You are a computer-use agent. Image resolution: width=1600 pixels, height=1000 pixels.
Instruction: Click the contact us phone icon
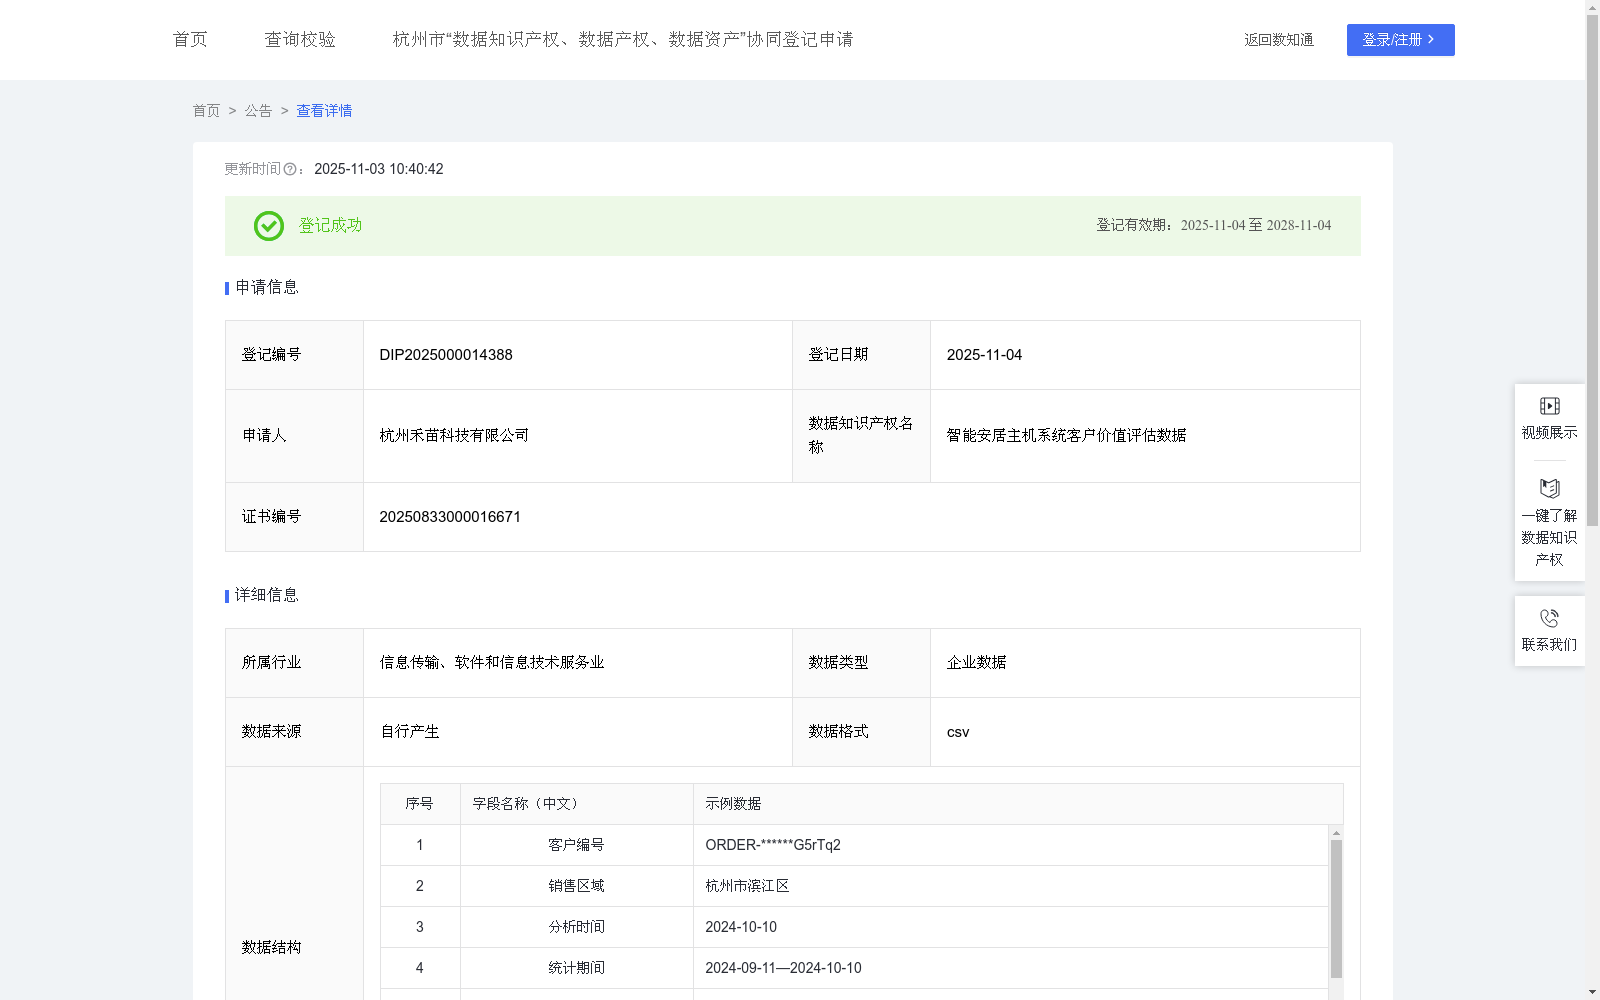1549,618
